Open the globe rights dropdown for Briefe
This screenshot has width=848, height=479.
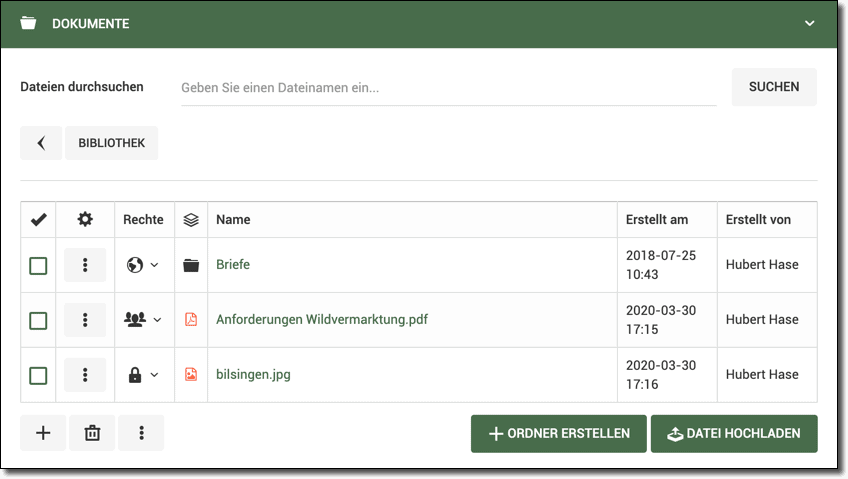tap(143, 265)
